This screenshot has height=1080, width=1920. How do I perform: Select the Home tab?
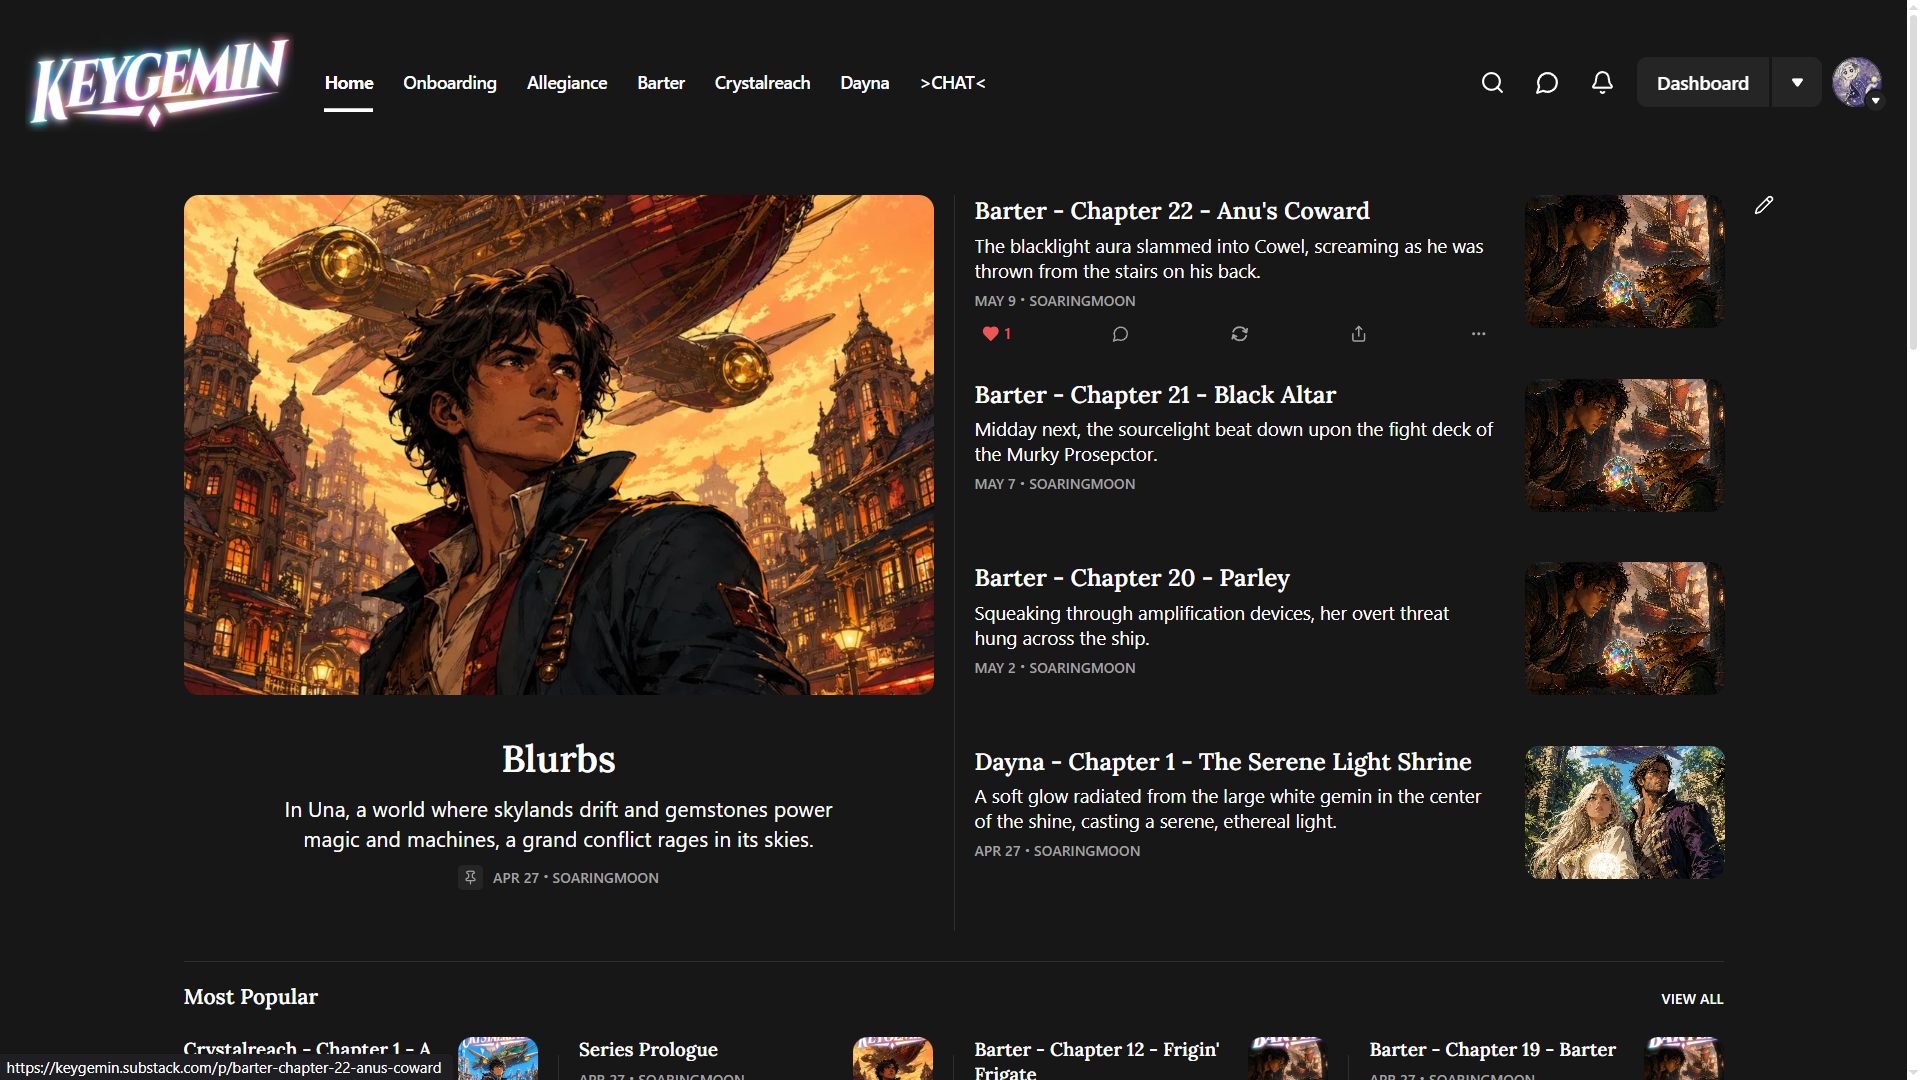[x=349, y=83]
